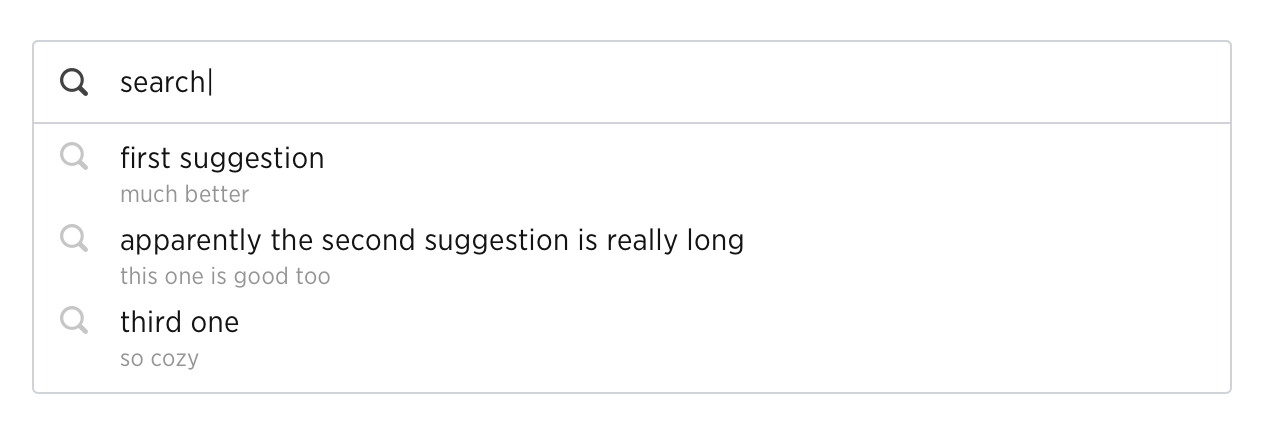Click the magnifier icon beside third one

click(x=74, y=320)
